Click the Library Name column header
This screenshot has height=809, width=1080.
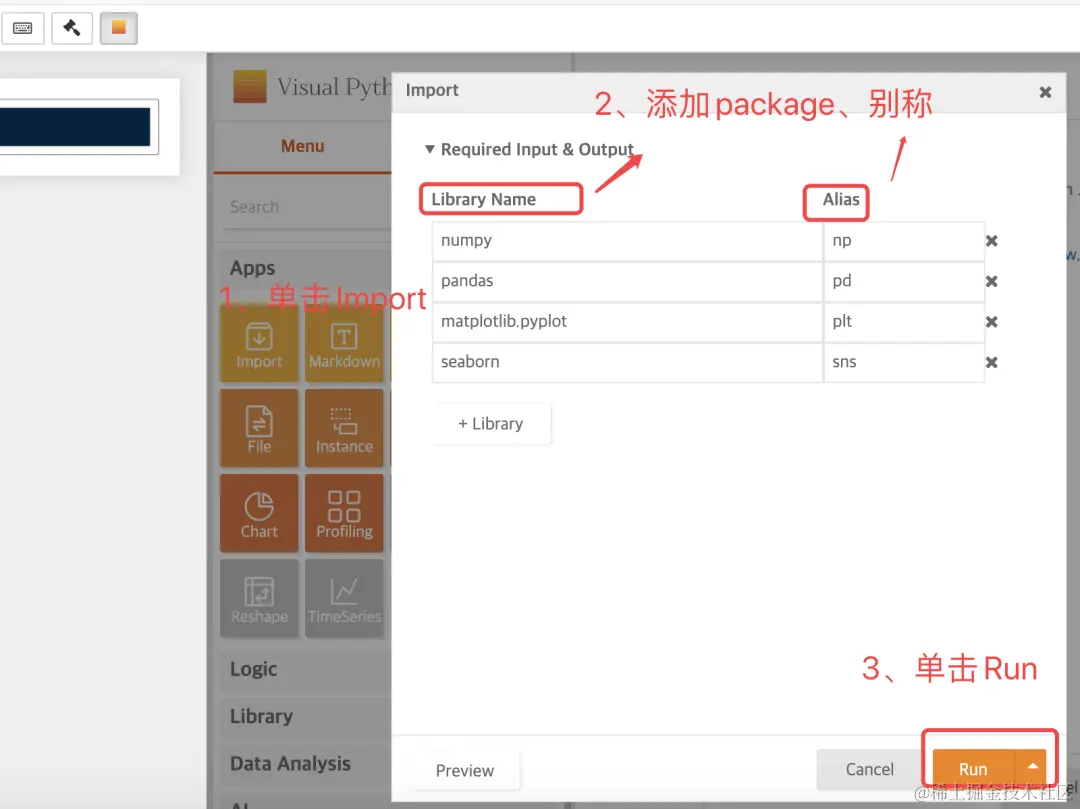484,200
